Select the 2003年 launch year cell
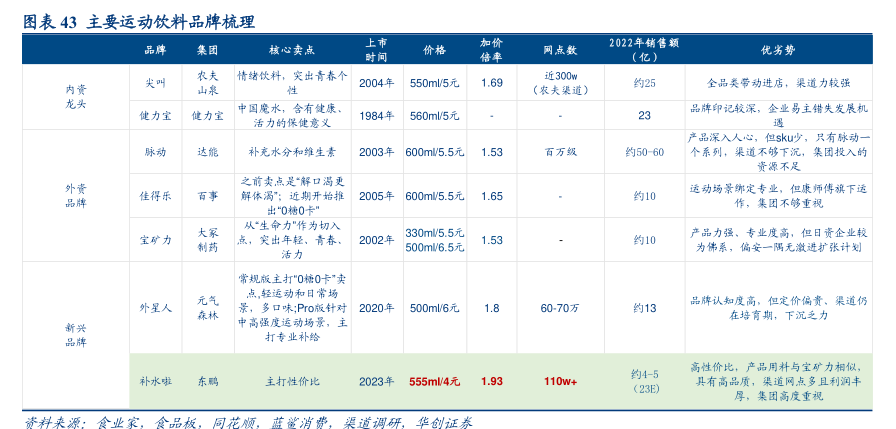The width and height of the screenshot is (896, 429). (377, 152)
